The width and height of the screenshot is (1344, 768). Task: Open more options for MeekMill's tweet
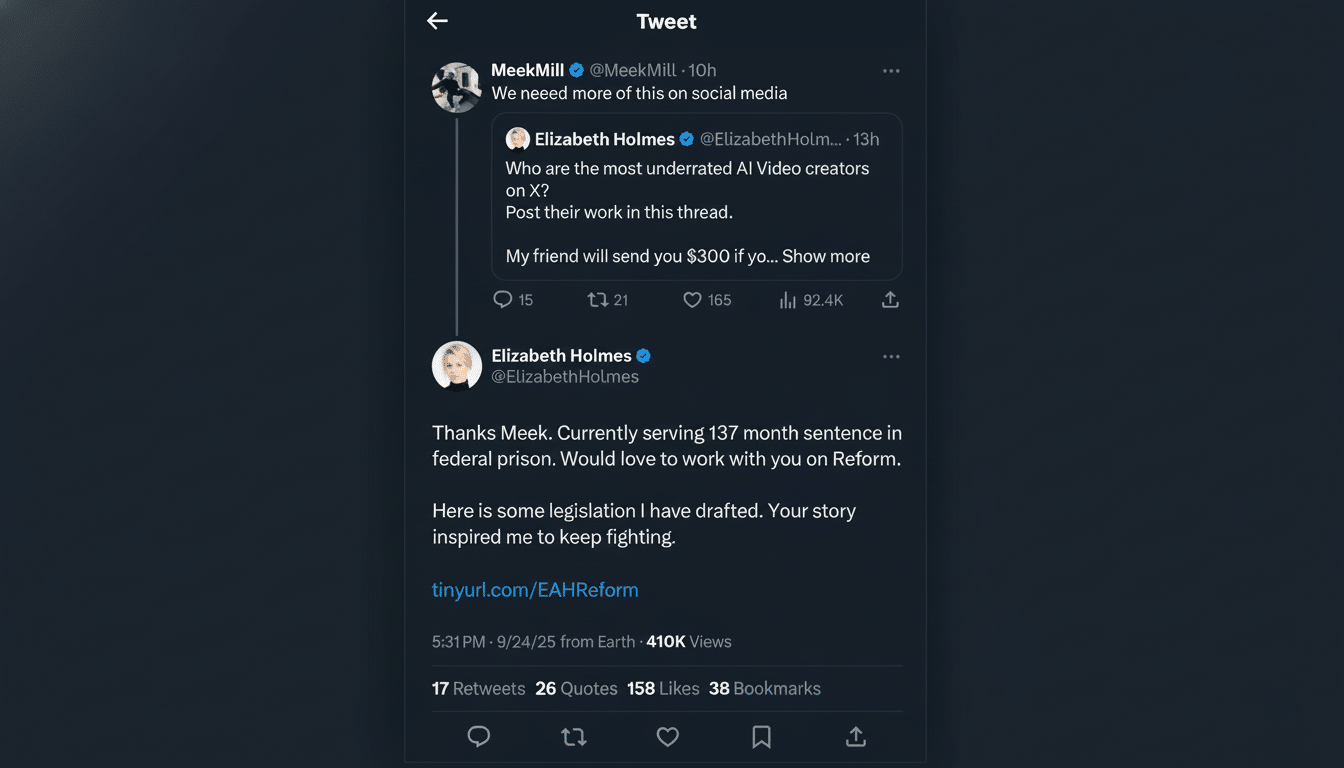pyautogui.click(x=891, y=70)
